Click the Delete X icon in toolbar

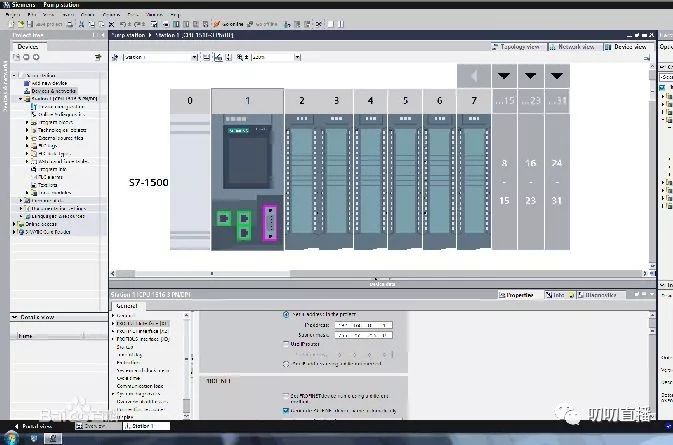(x=112, y=24)
